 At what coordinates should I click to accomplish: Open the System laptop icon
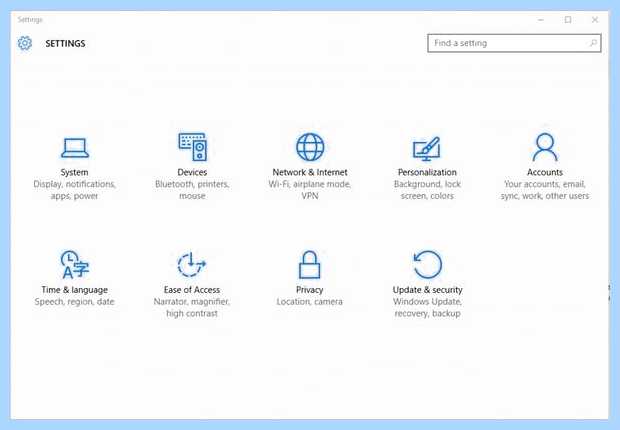click(75, 148)
